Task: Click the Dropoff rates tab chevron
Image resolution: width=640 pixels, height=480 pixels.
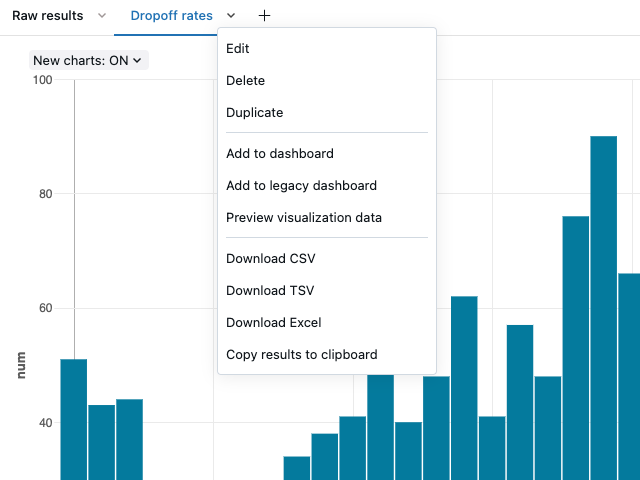Action: (x=231, y=16)
